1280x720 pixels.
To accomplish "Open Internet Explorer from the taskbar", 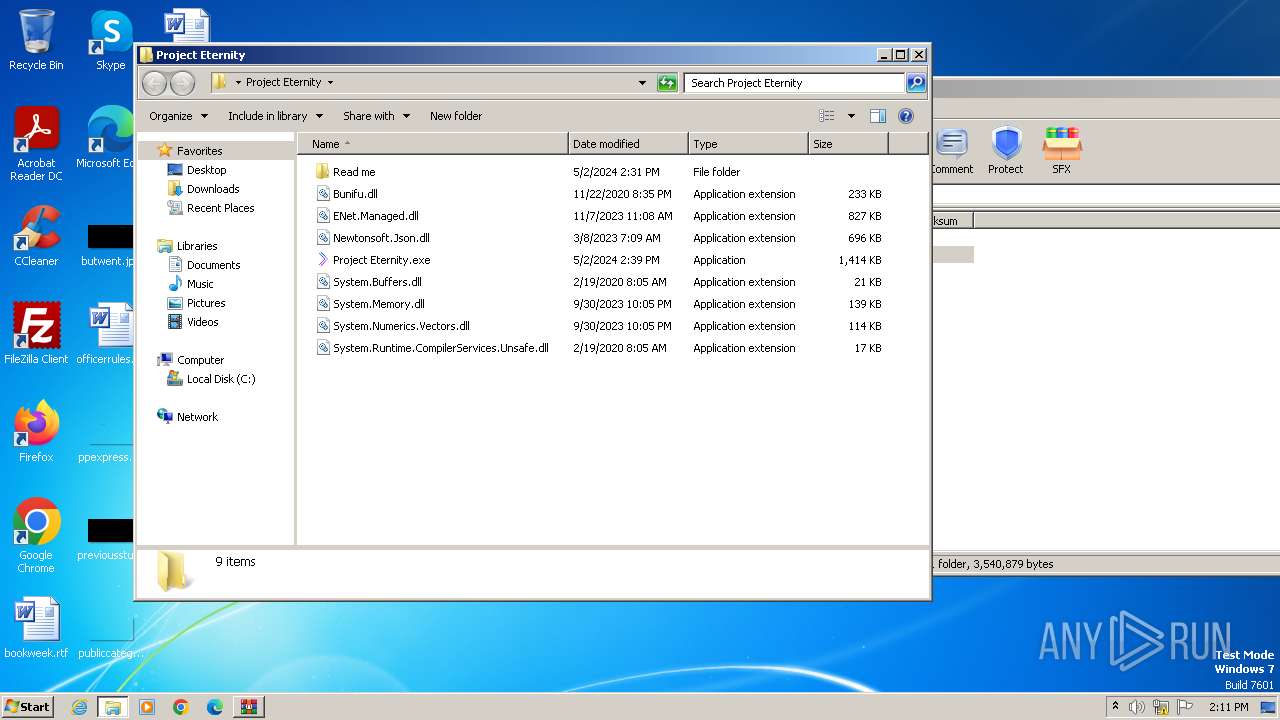I will (80, 707).
